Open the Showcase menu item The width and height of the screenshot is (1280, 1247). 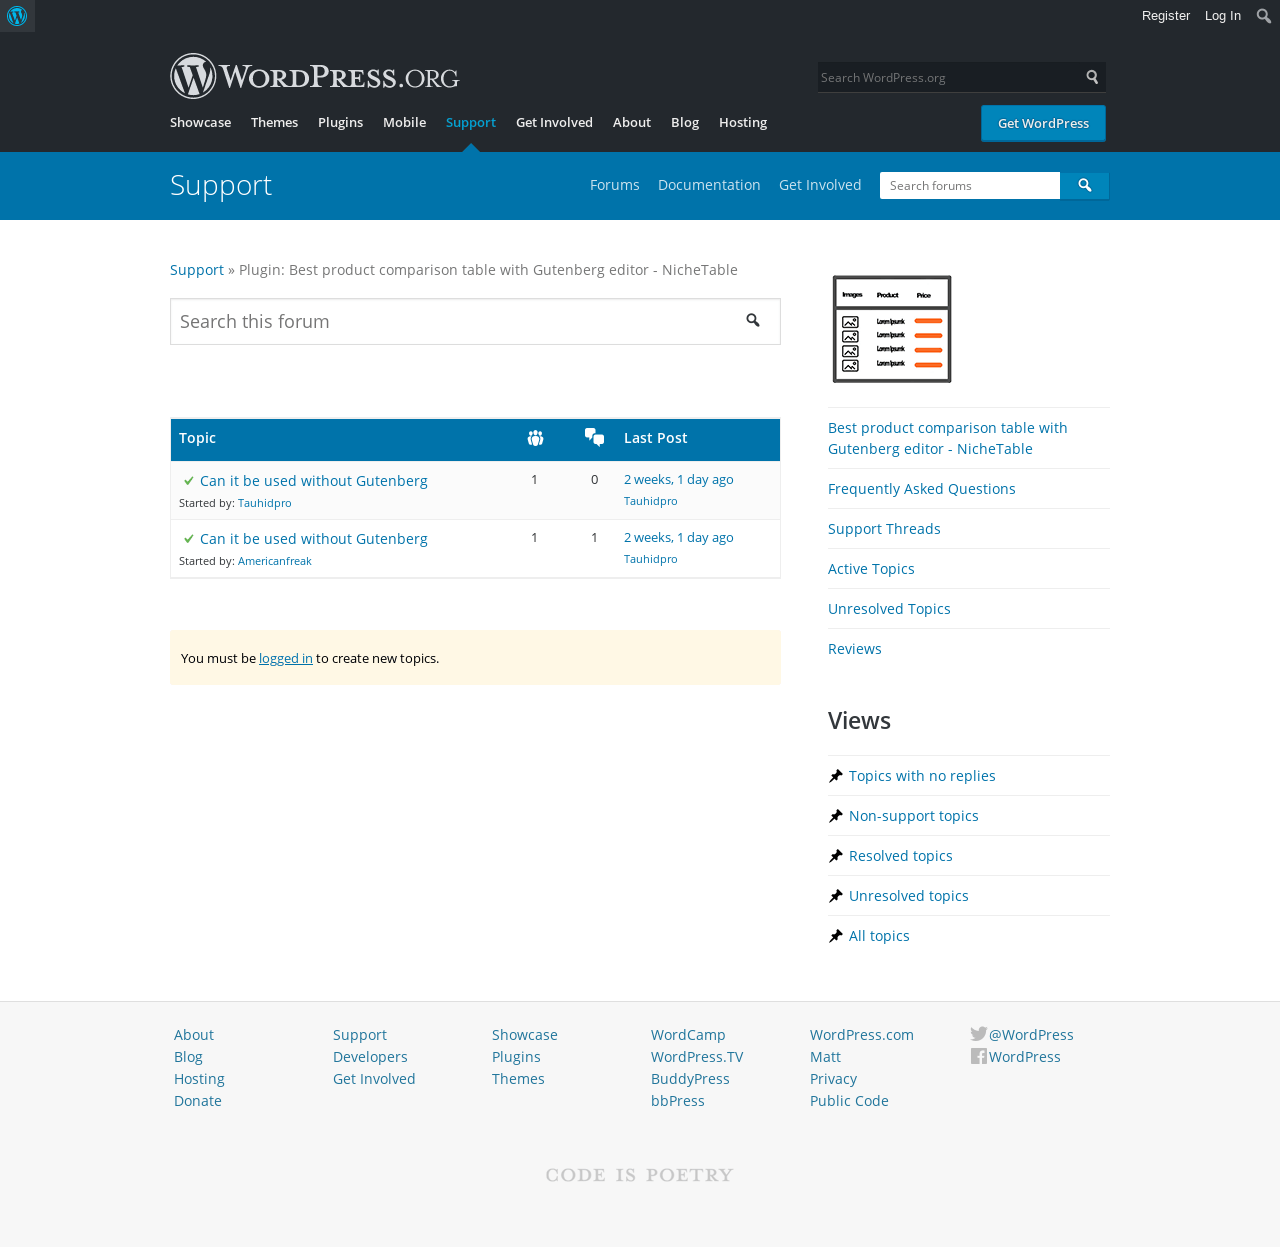[x=200, y=122]
